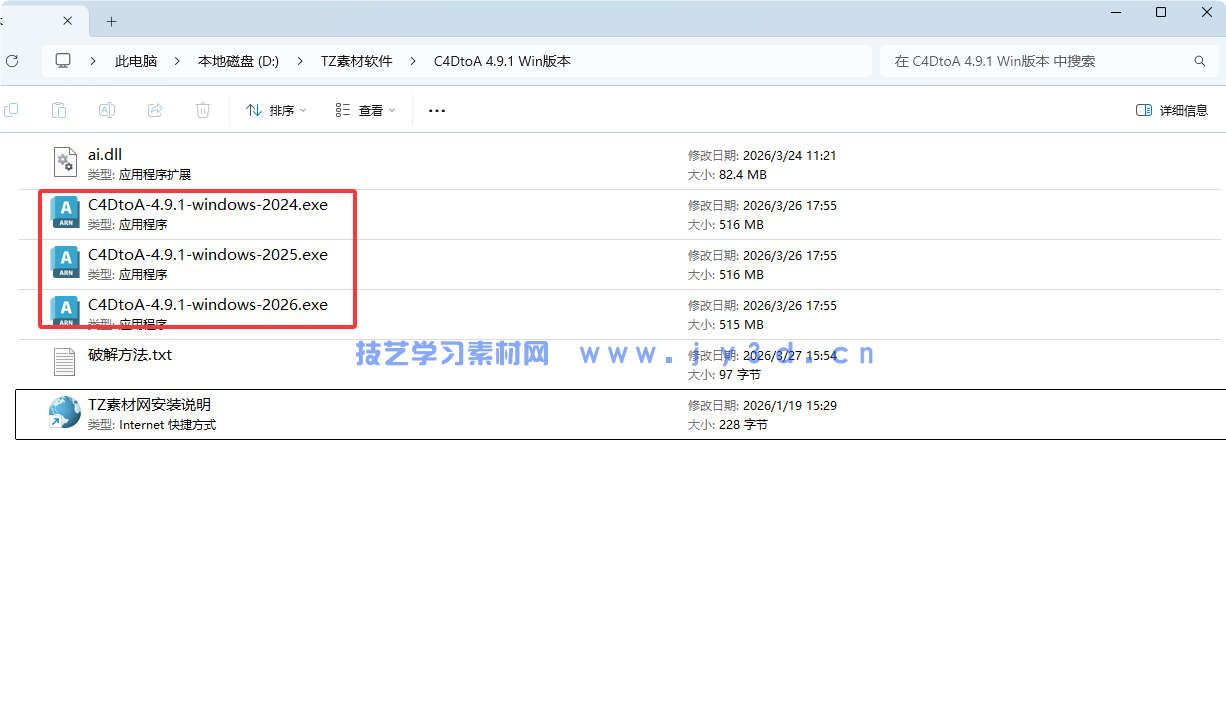Select the 破解方法.txt document icon
Screen dimensions: 1226x706
pos(65,363)
